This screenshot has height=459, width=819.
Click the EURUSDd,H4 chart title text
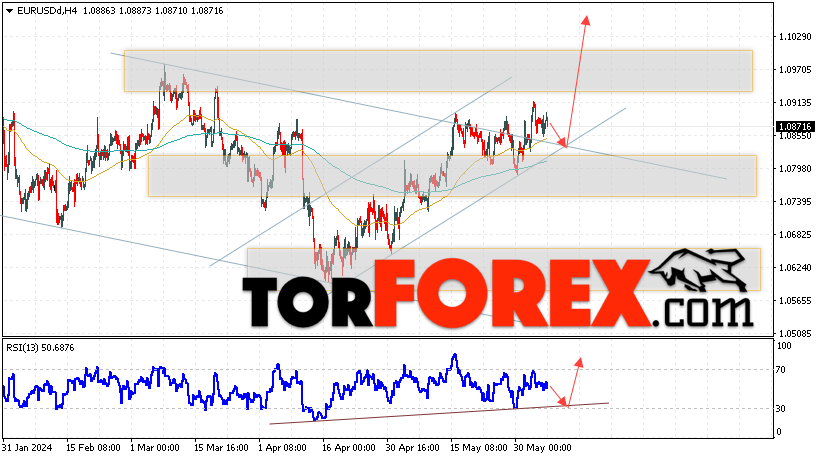(47, 10)
